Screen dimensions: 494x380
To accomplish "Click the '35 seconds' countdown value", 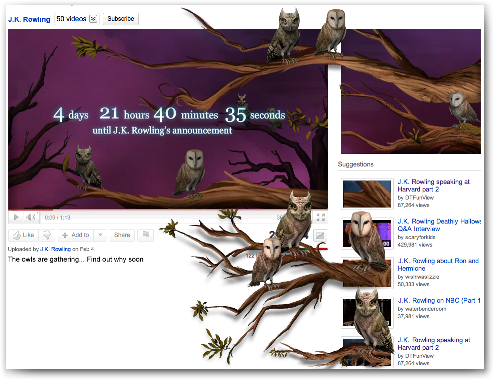I will pyautogui.click(x=255, y=115).
